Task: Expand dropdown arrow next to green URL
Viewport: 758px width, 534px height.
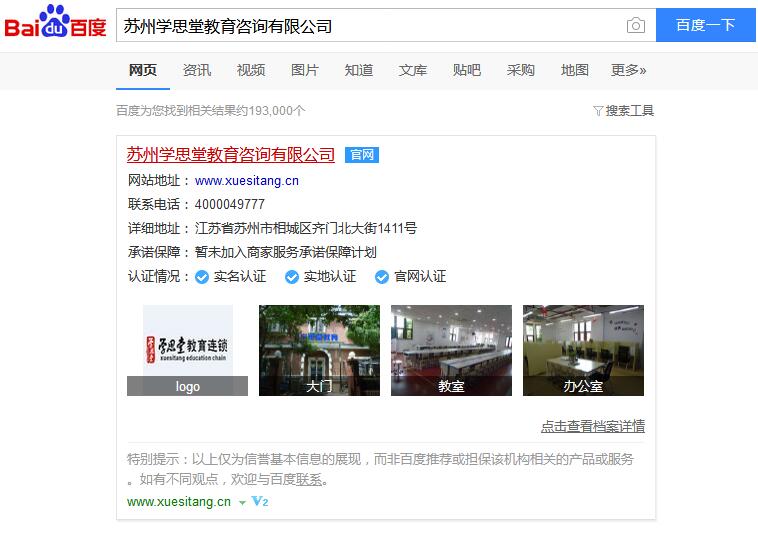Action: (242, 503)
